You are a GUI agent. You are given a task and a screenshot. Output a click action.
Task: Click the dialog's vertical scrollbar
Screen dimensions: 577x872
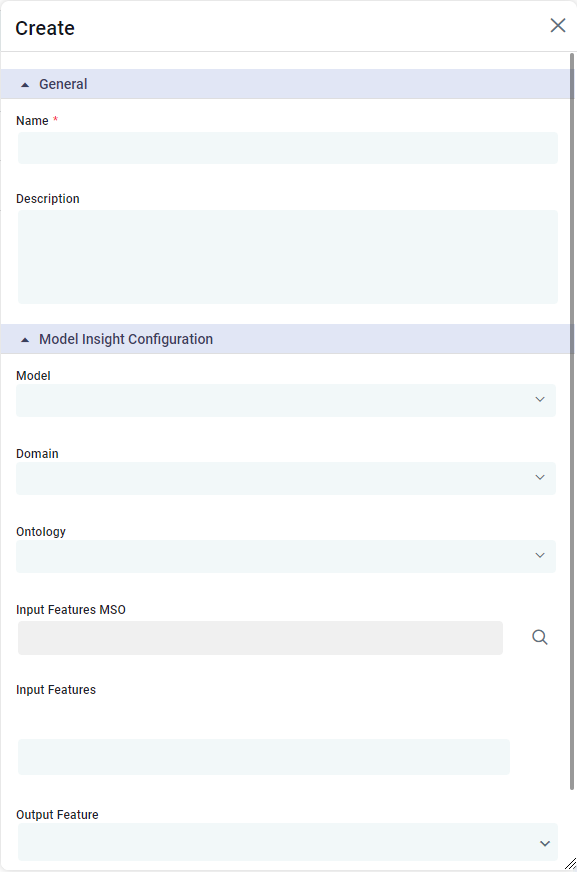(x=572, y=421)
